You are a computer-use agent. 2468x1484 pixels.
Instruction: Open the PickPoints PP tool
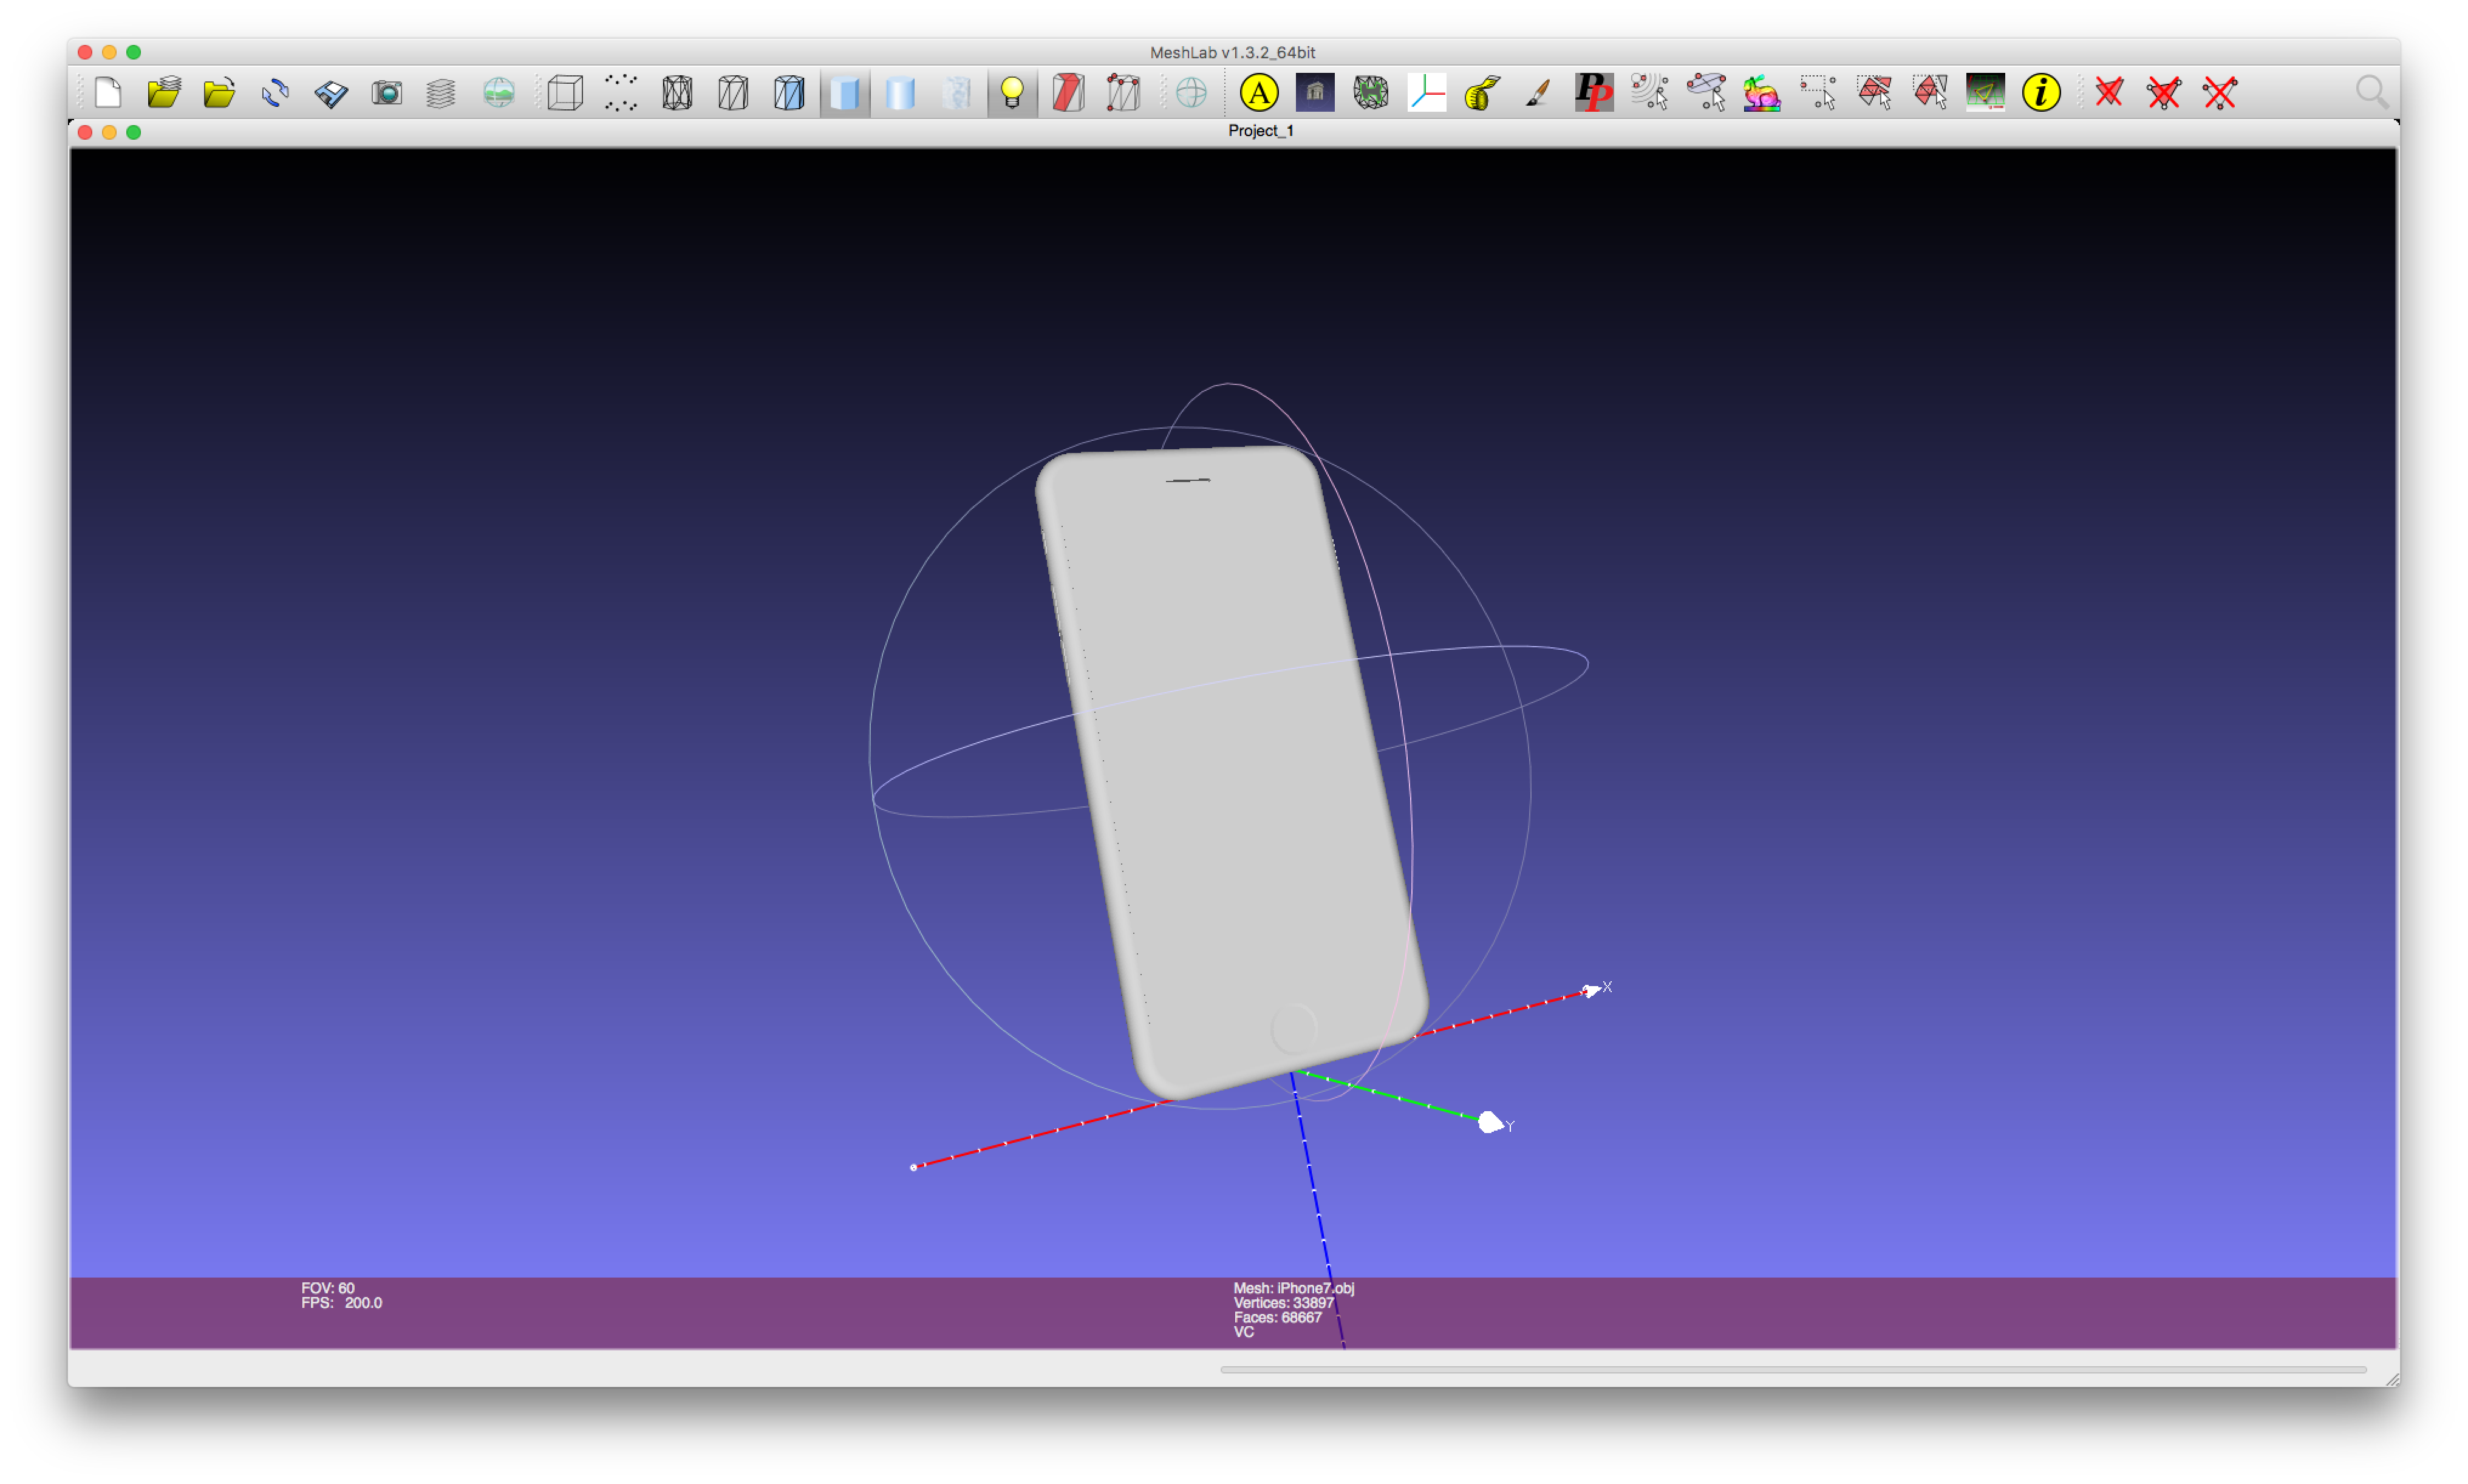click(1594, 93)
